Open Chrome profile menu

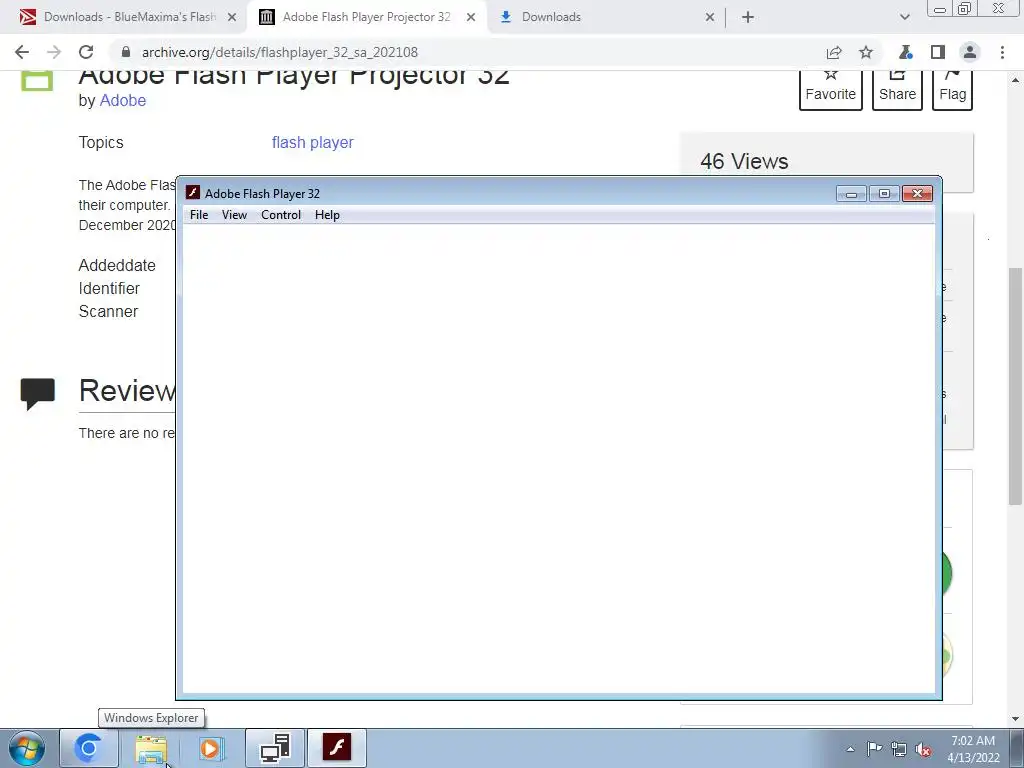tap(970, 52)
